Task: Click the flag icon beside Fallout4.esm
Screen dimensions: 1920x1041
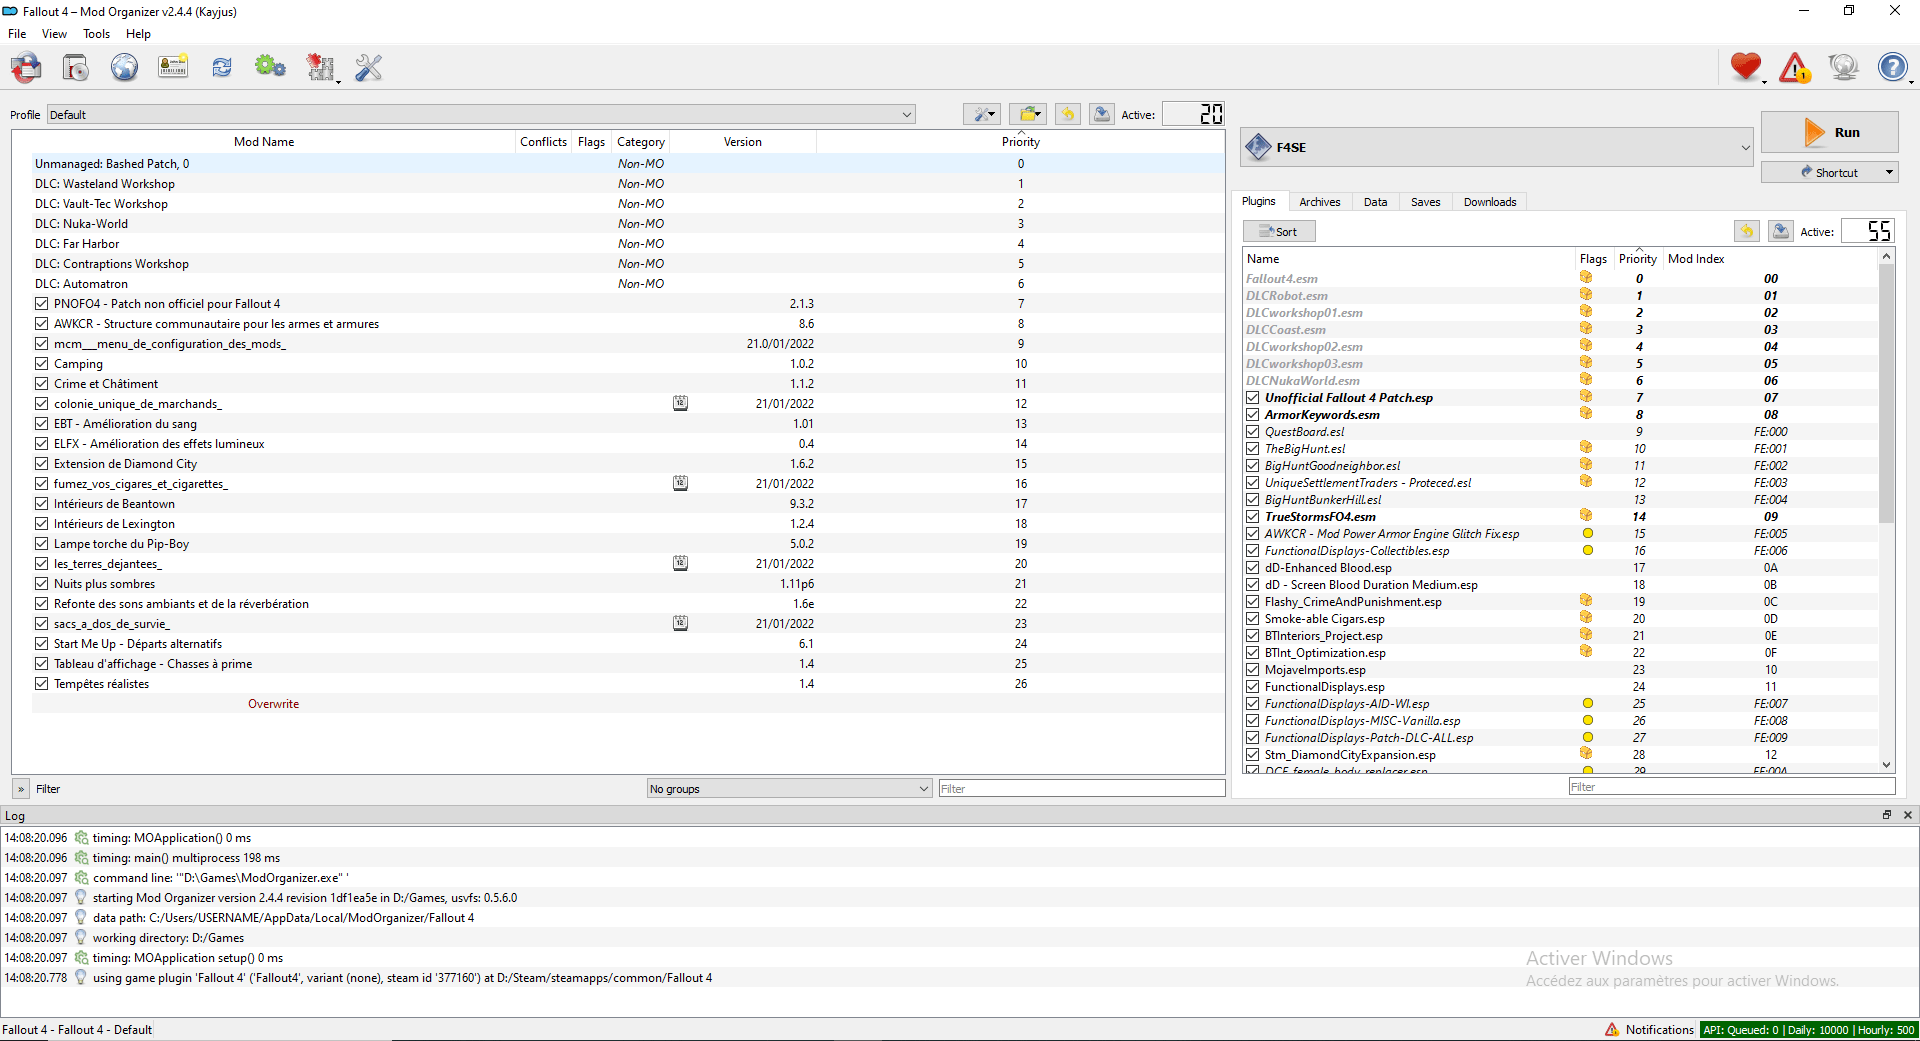Action: 1586,278
